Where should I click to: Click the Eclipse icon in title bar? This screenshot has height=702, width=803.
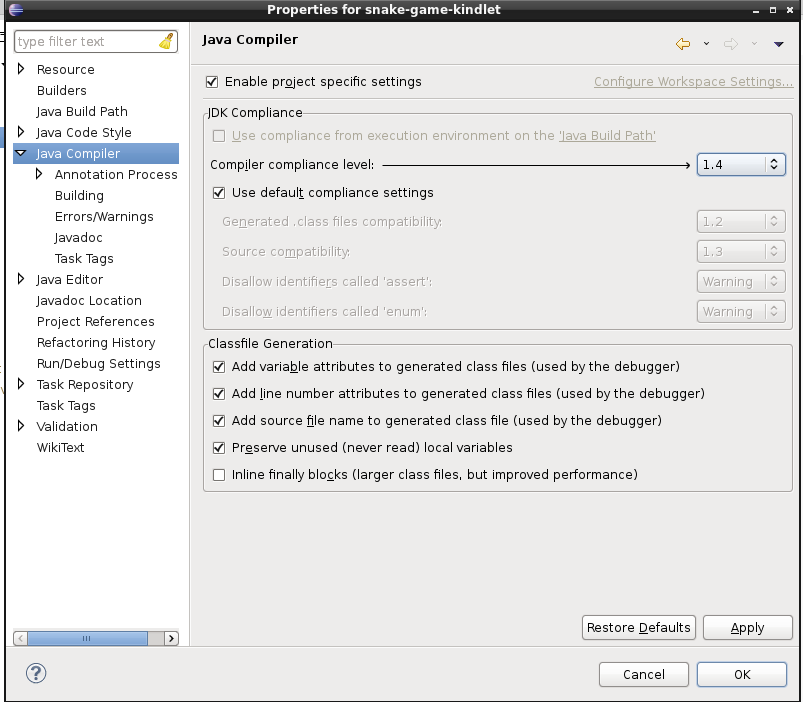[15, 10]
